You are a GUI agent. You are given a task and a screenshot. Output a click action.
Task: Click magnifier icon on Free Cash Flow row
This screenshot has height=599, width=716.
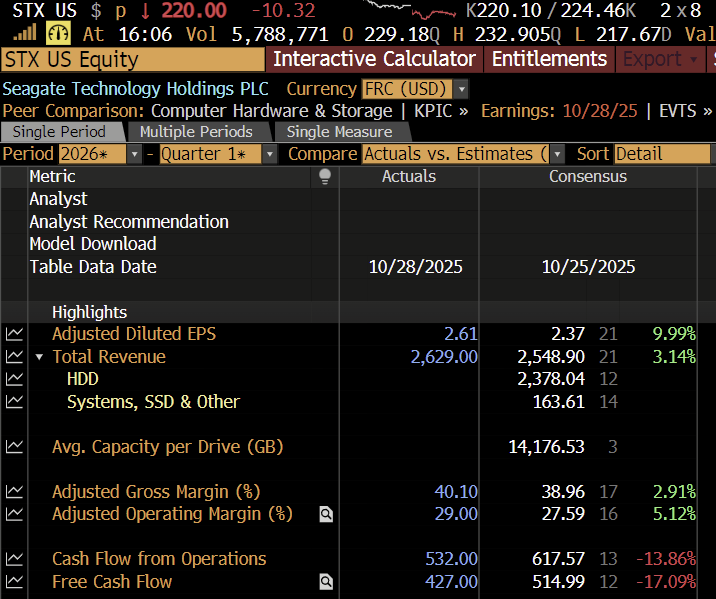point(326,582)
